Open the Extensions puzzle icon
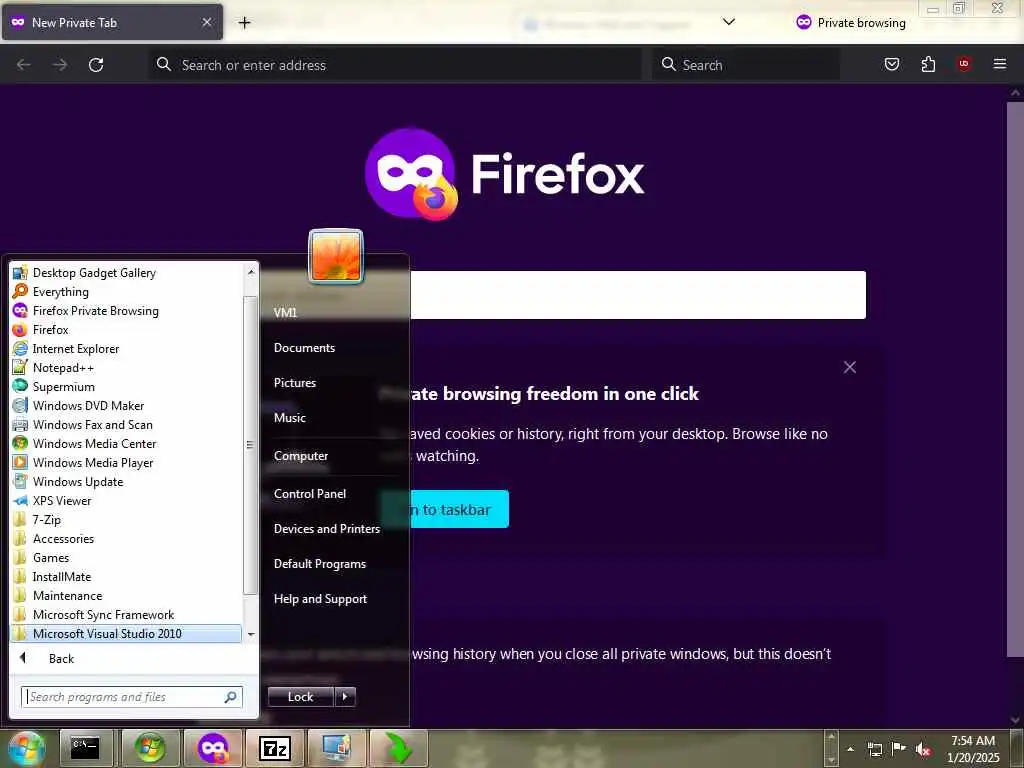 928,64
